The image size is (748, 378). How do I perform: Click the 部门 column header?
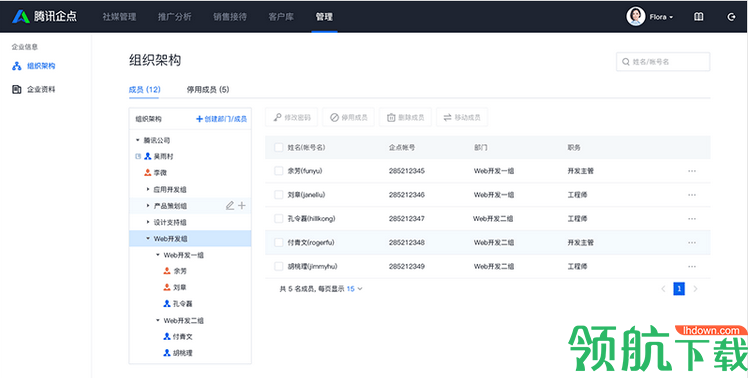pos(480,147)
